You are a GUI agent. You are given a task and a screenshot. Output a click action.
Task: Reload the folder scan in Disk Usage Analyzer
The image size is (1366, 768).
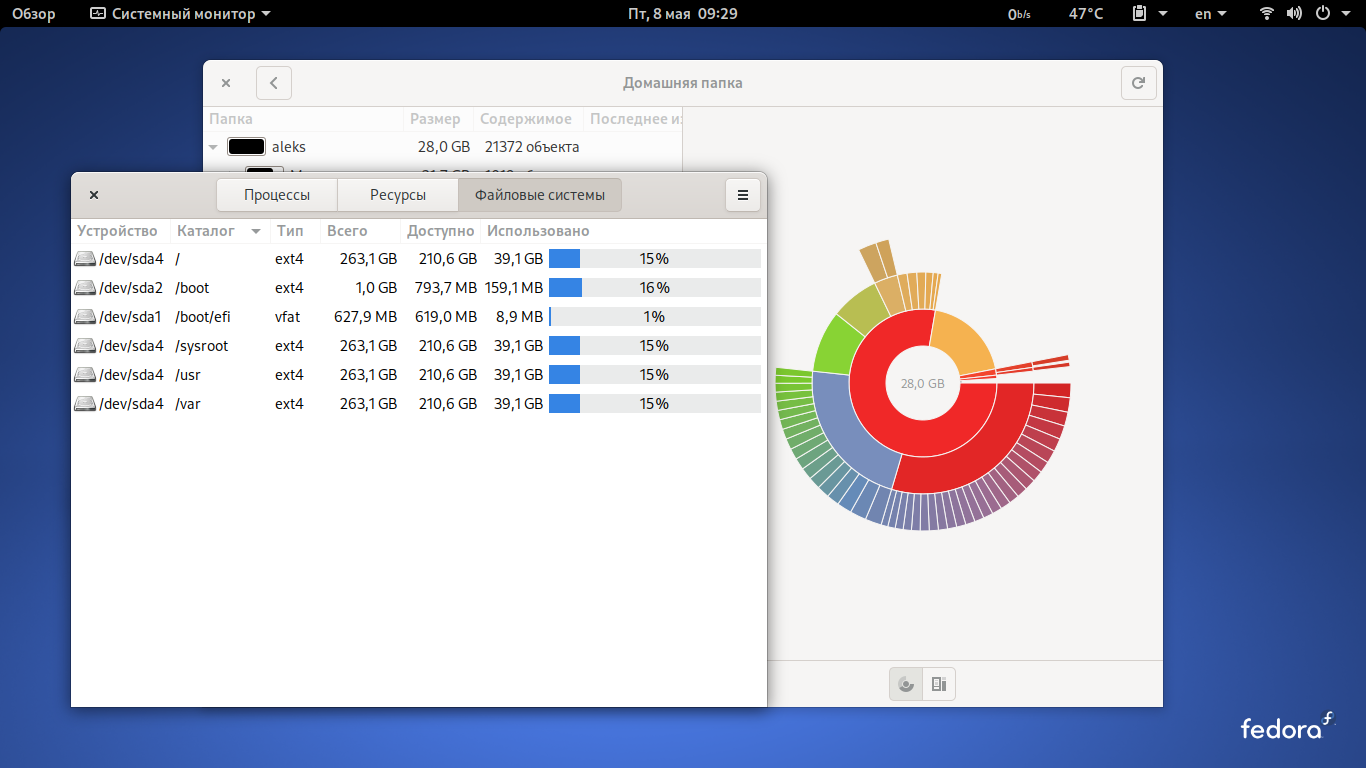pyautogui.click(x=1138, y=83)
